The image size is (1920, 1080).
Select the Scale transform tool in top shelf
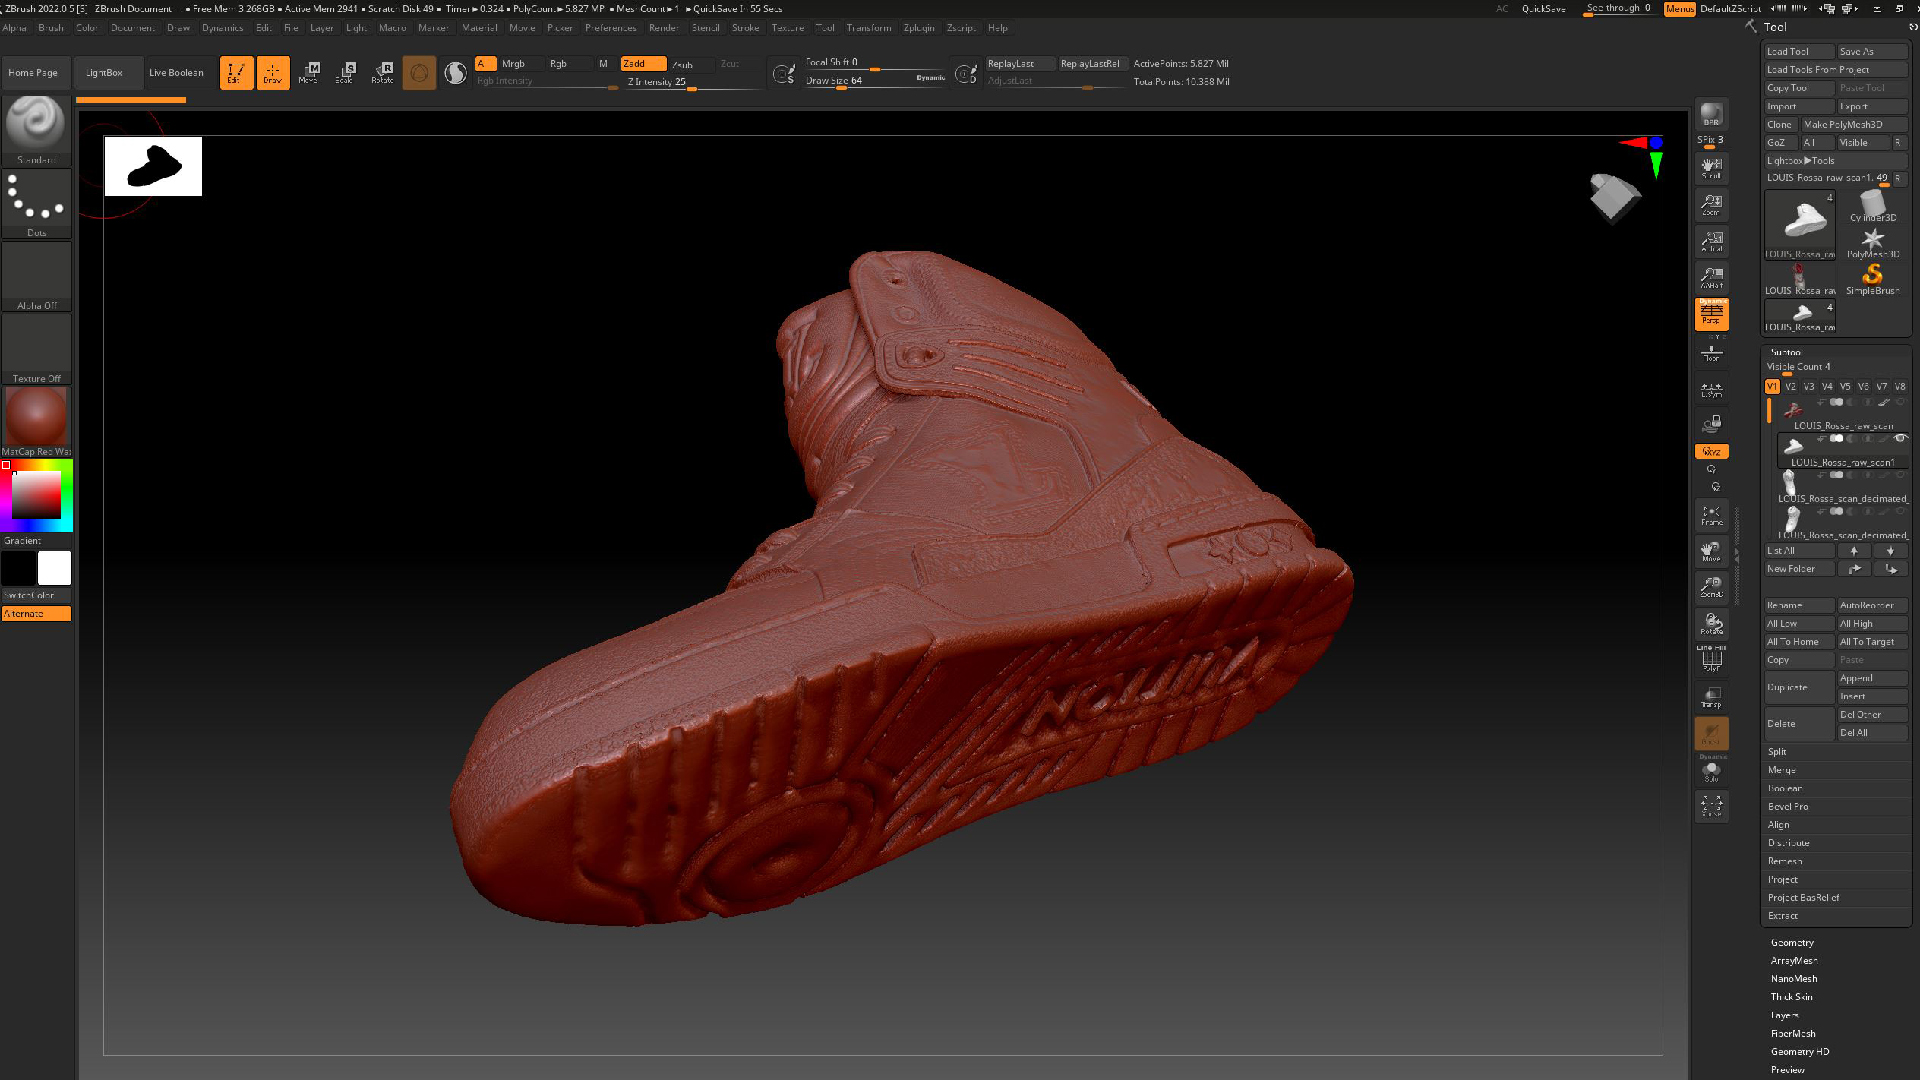(346, 73)
